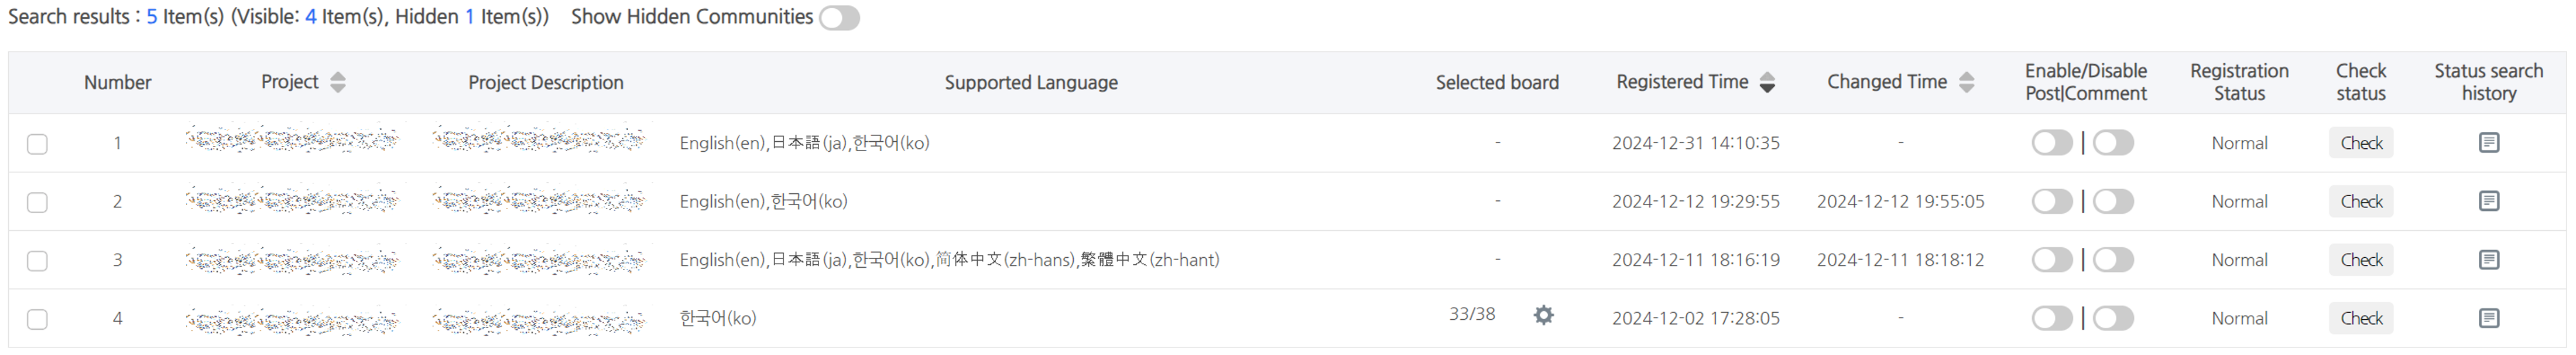Viewport: 2576px width, 355px height.
Task: Open status search history for row 4
Action: coord(2488,318)
